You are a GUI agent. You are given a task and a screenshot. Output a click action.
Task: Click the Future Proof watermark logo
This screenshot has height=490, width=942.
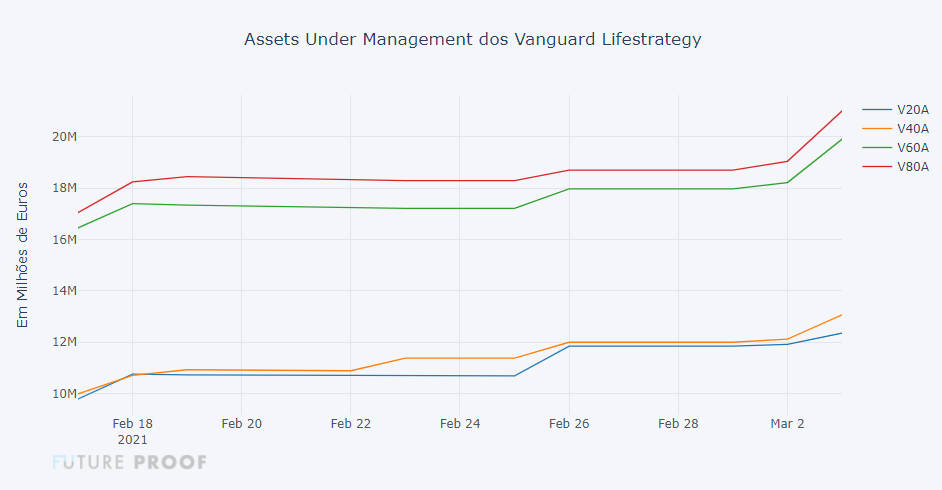pyautogui.click(x=130, y=462)
